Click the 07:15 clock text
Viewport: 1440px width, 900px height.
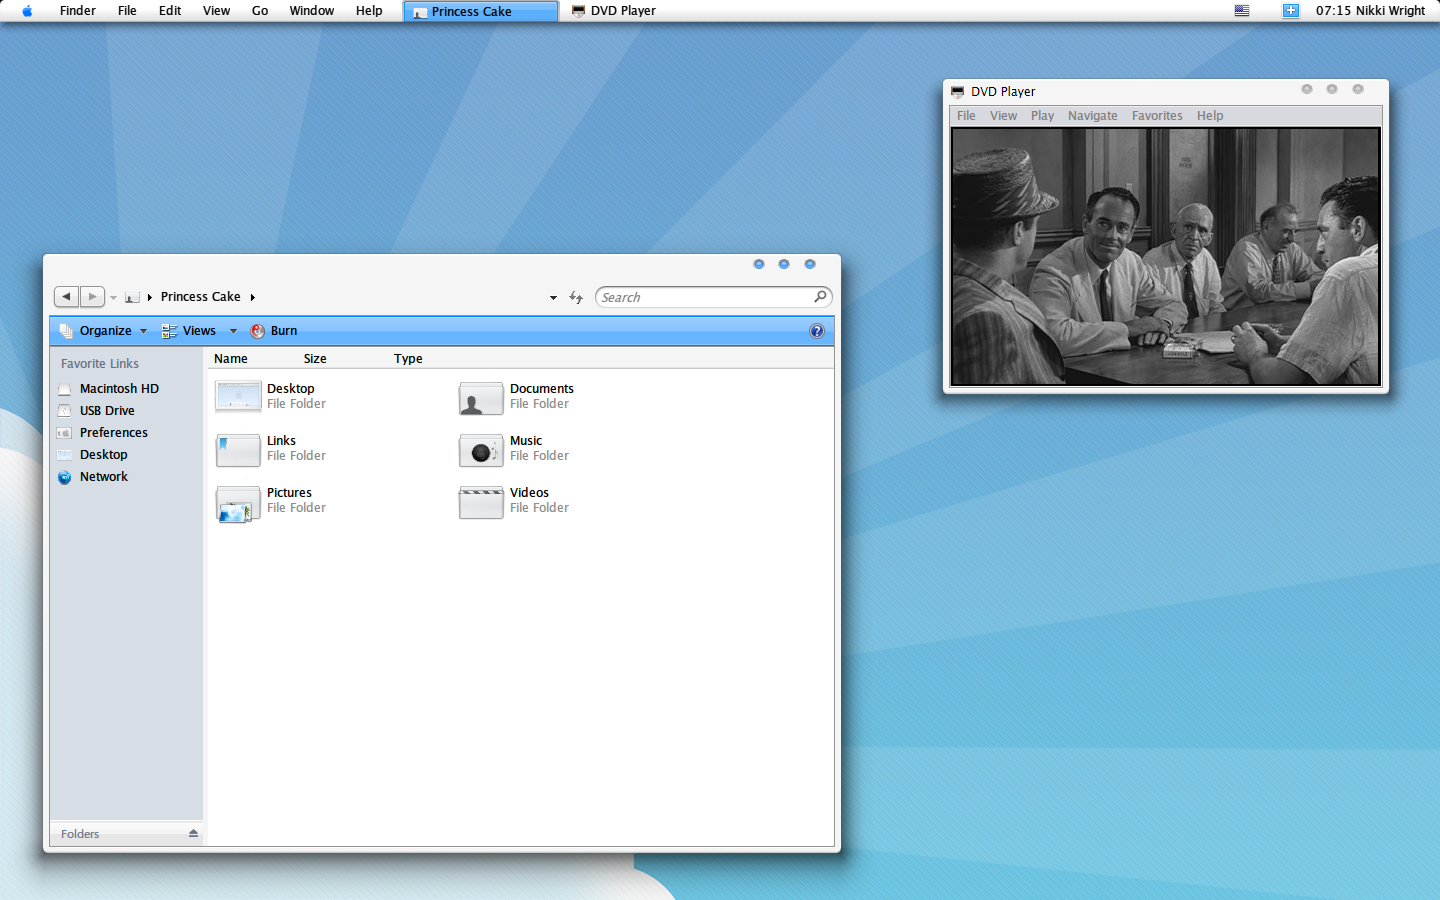pyautogui.click(x=1333, y=11)
